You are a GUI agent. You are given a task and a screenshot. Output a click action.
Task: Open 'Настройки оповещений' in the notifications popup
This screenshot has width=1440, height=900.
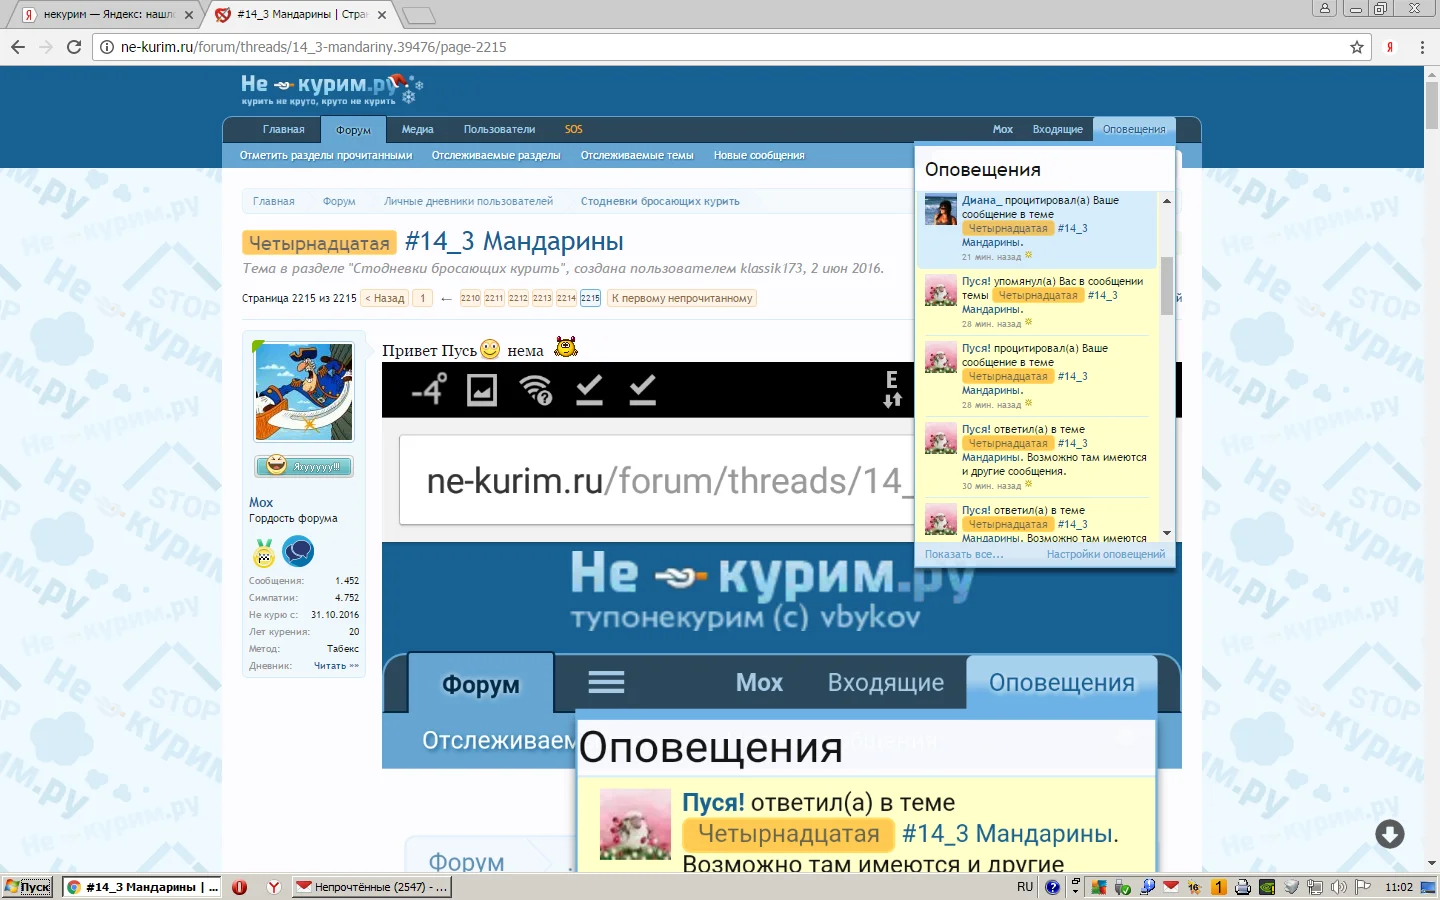tap(1106, 554)
